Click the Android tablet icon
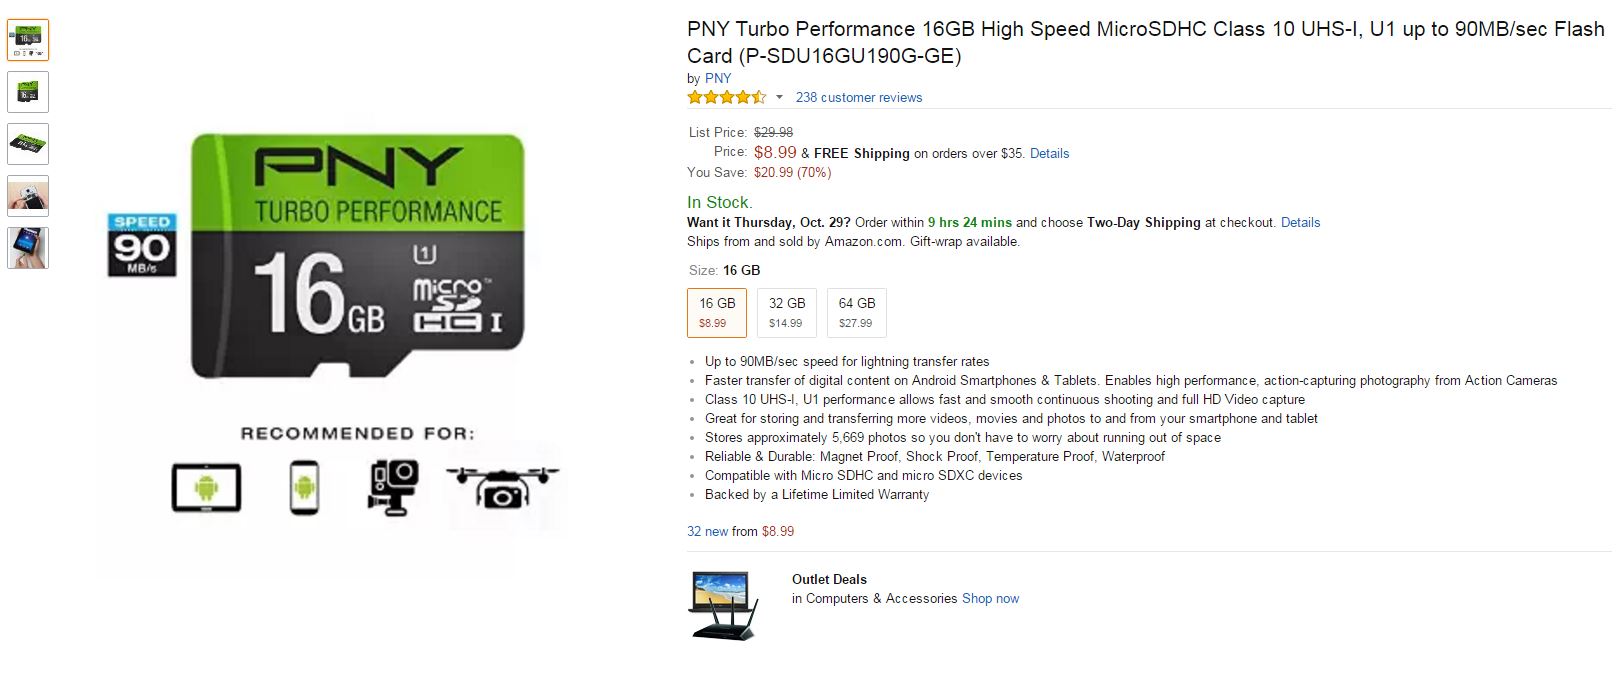 tap(206, 488)
